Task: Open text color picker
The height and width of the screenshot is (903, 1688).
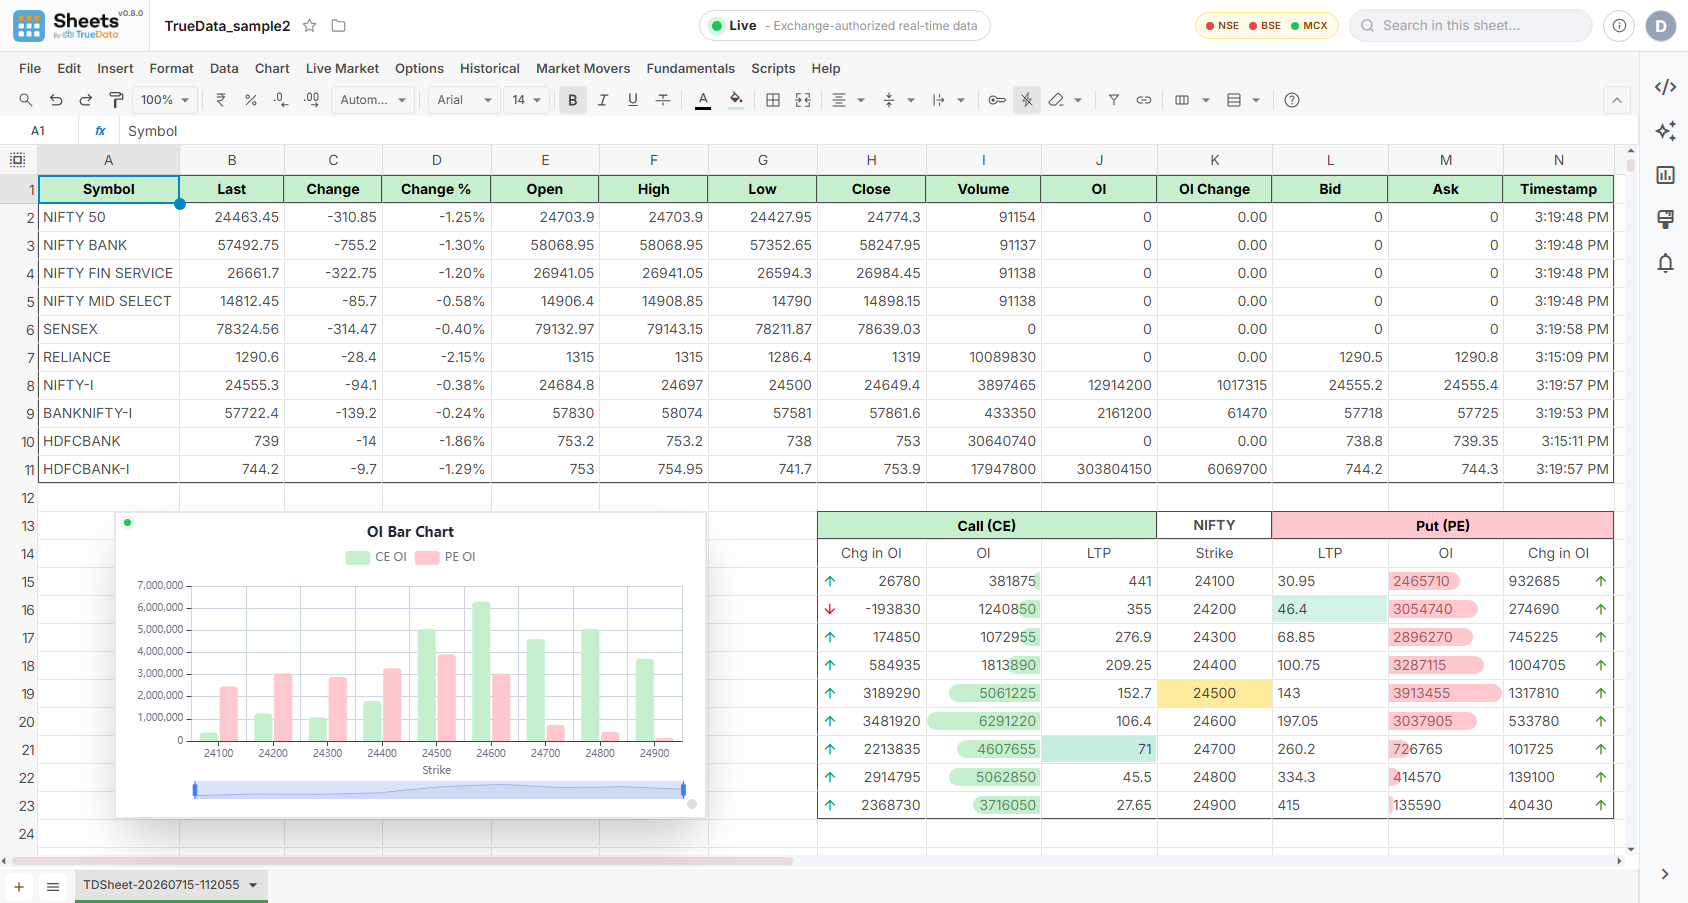Action: click(703, 100)
